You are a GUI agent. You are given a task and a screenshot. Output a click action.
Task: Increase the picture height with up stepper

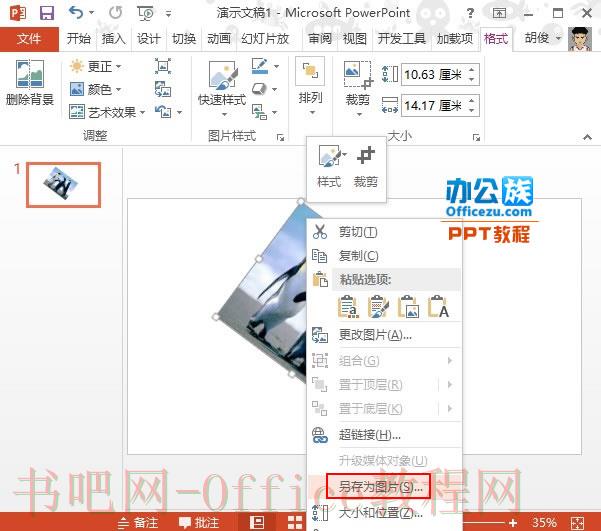(472, 69)
